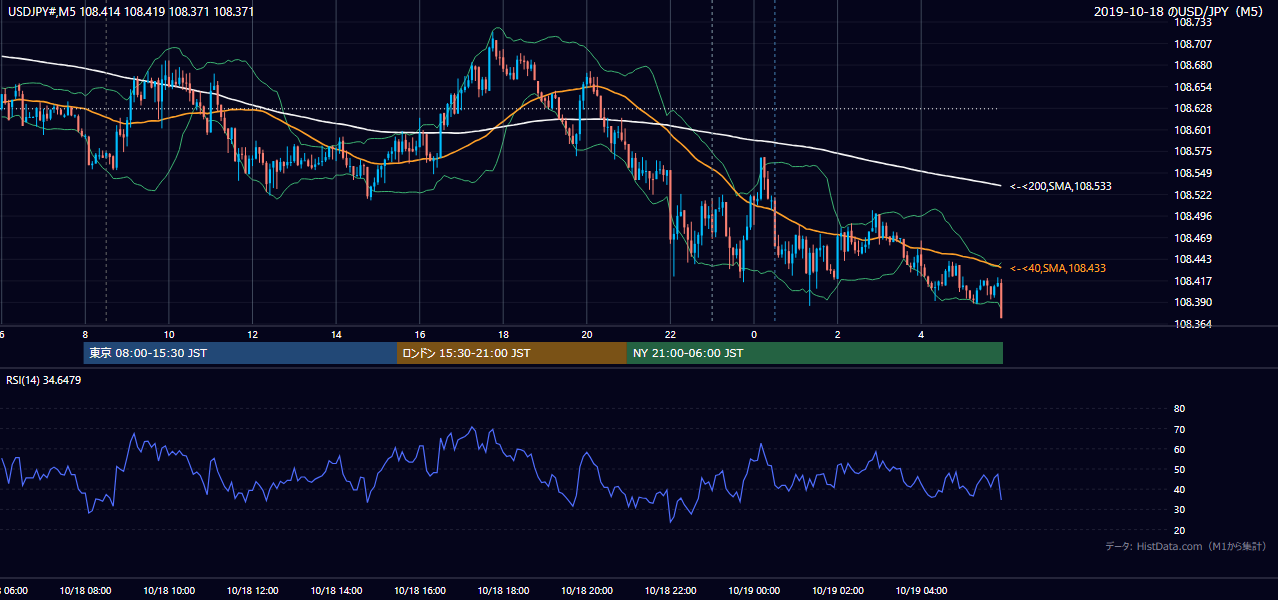Click the 200,SMA,108.533 indicator label
This screenshot has width=1278, height=600.
pos(1060,186)
